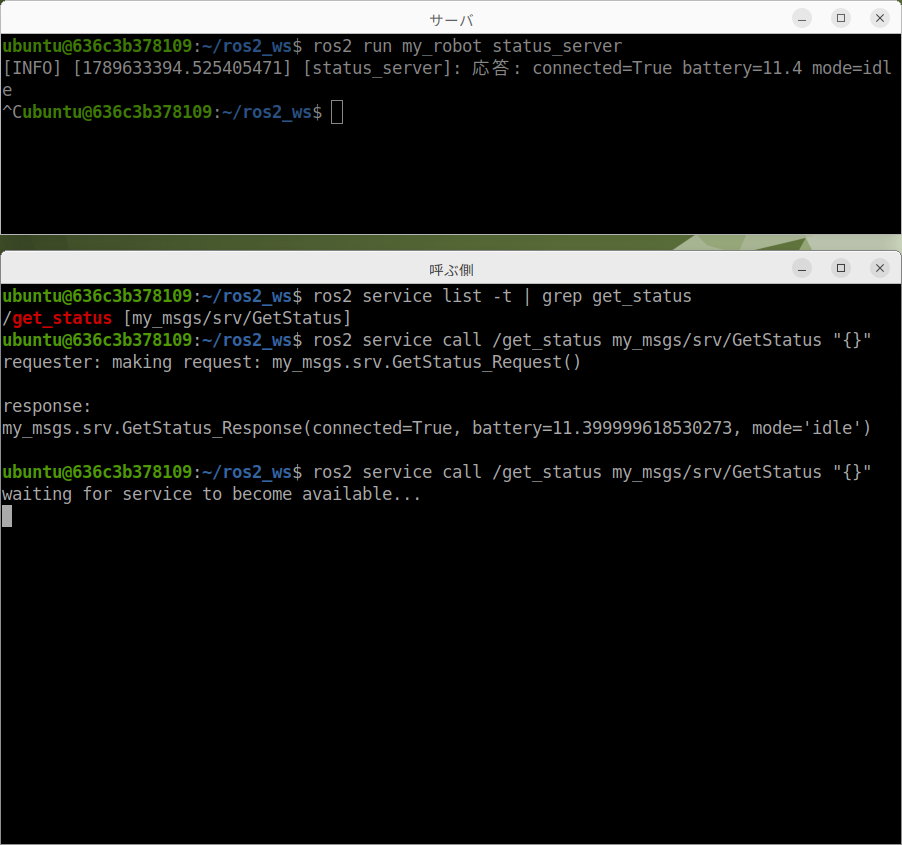Click the hollow cursor at the サーバ prompt

(337, 112)
